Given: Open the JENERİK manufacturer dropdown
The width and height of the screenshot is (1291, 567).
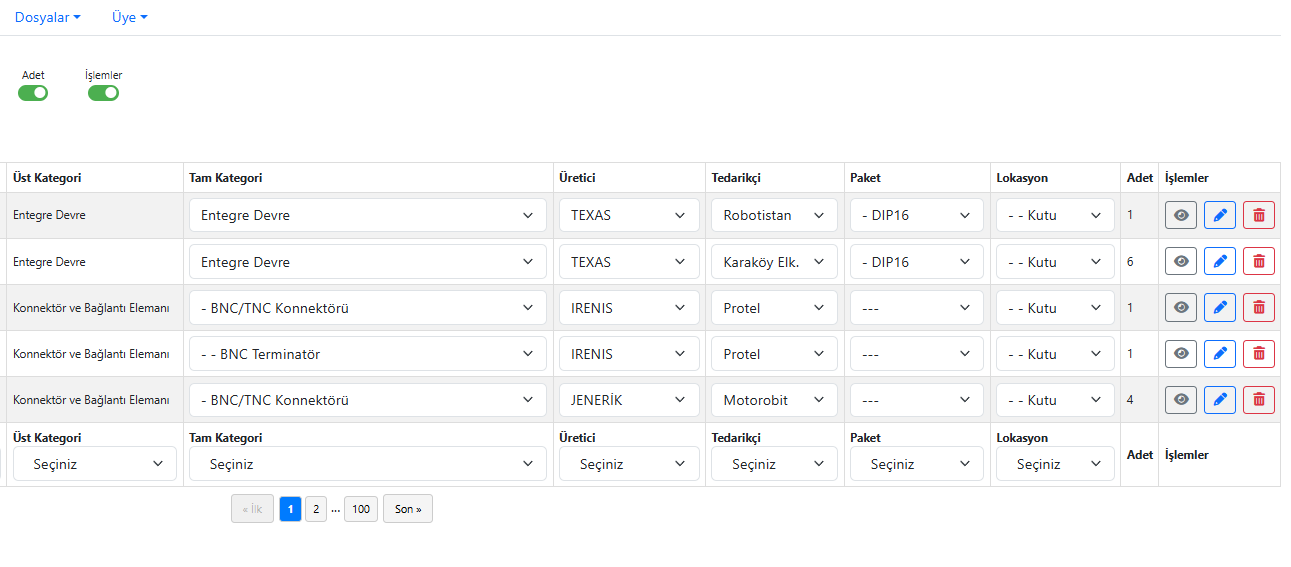Looking at the screenshot, I should tap(628, 400).
